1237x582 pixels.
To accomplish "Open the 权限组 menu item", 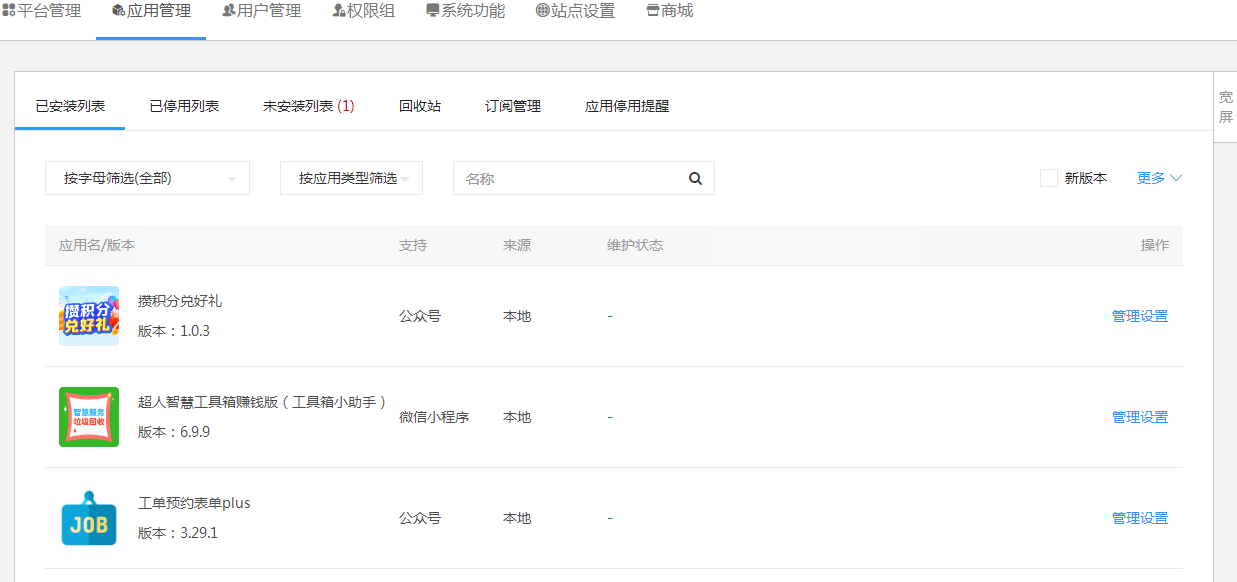I will click(x=363, y=12).
